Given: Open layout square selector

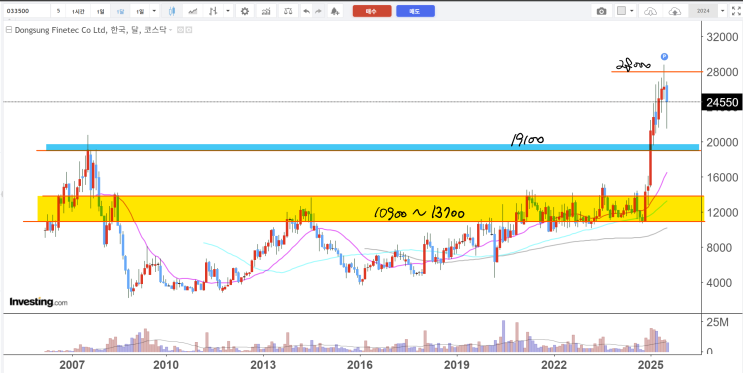Looking at the screenshot, I should (x=622, y=11).
